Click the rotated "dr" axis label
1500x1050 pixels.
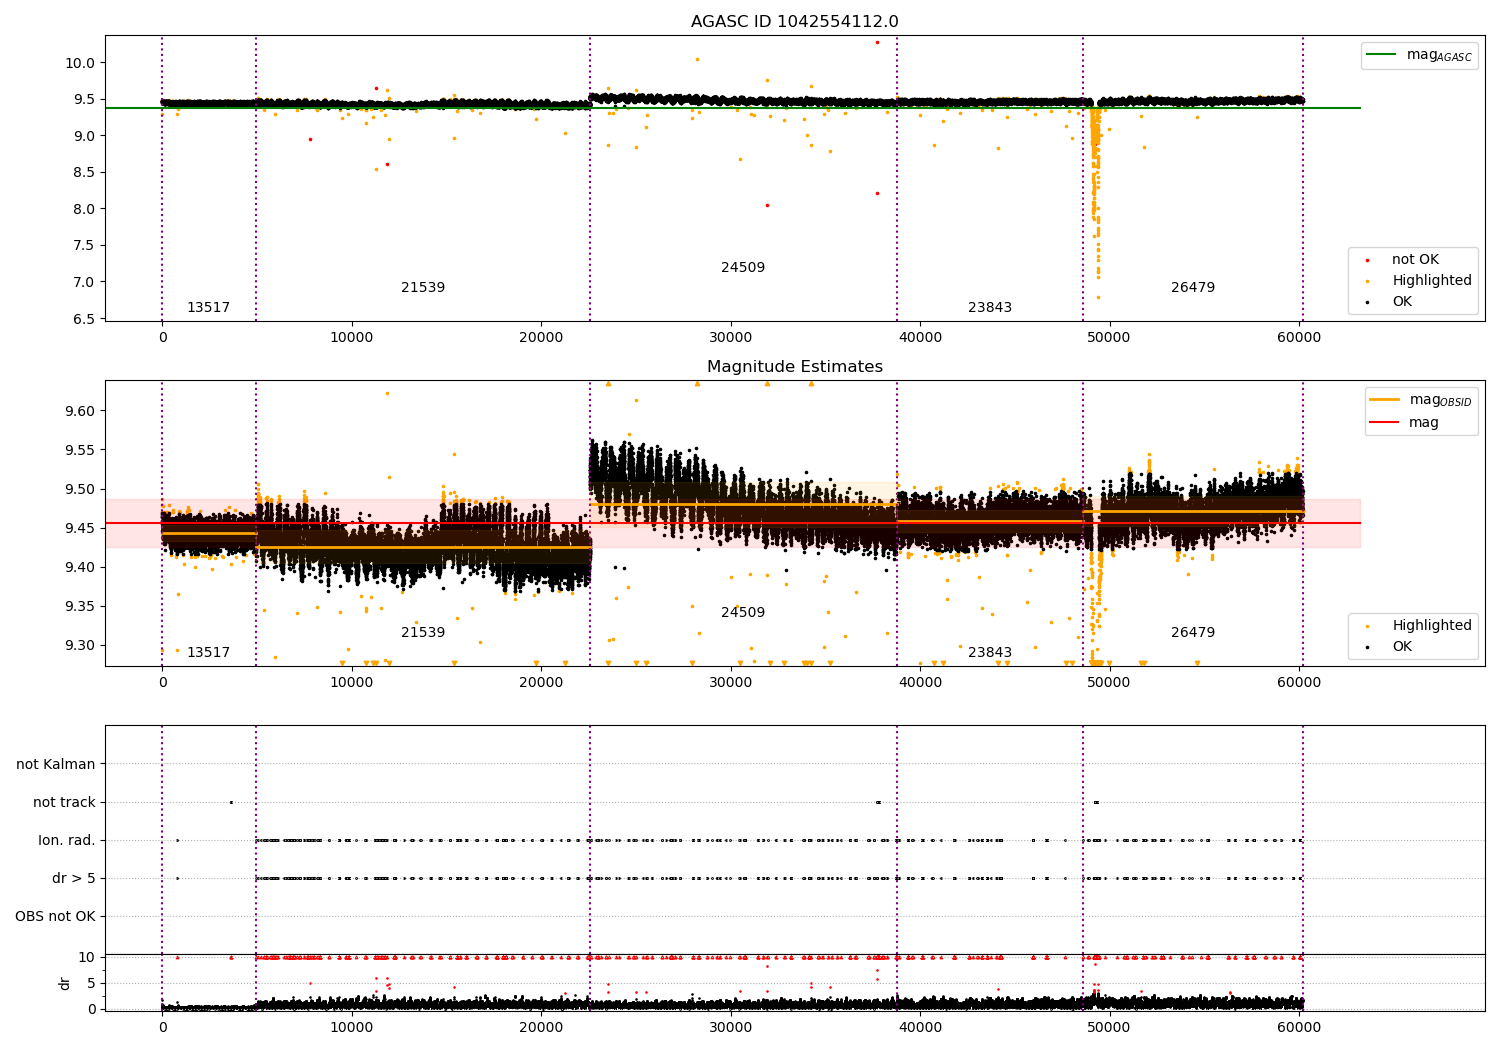point(65,983)
